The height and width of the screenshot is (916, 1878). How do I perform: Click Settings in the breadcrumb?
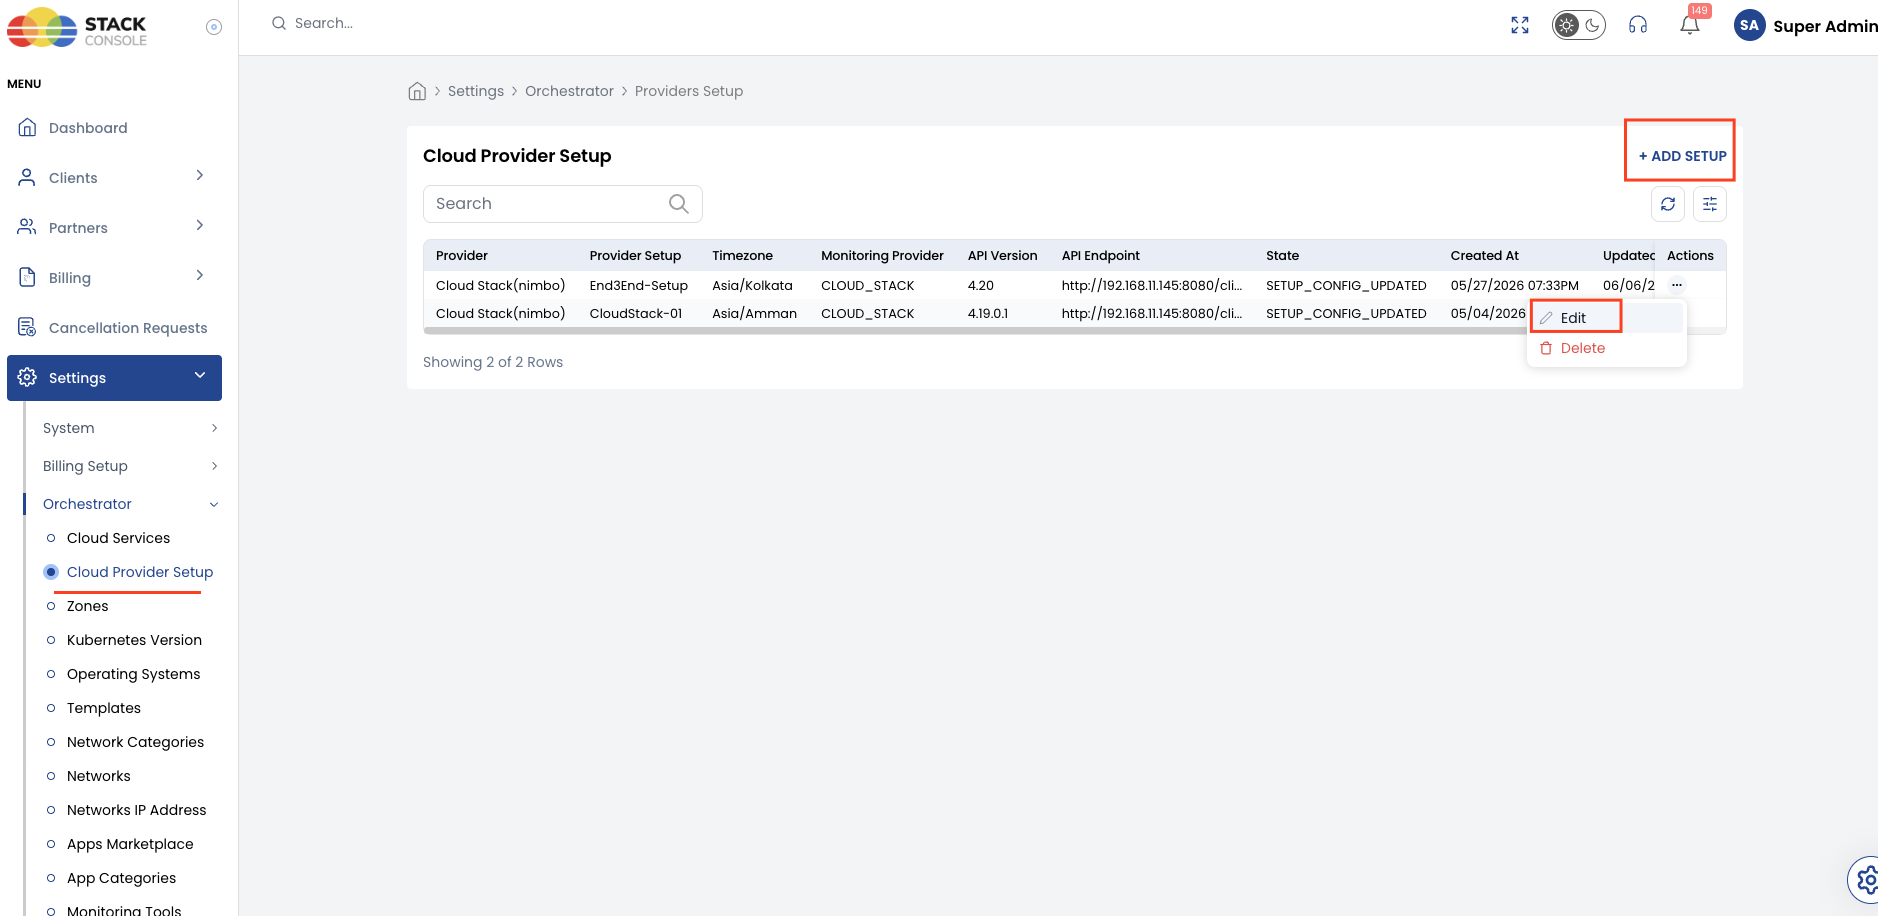coord(476,91)
